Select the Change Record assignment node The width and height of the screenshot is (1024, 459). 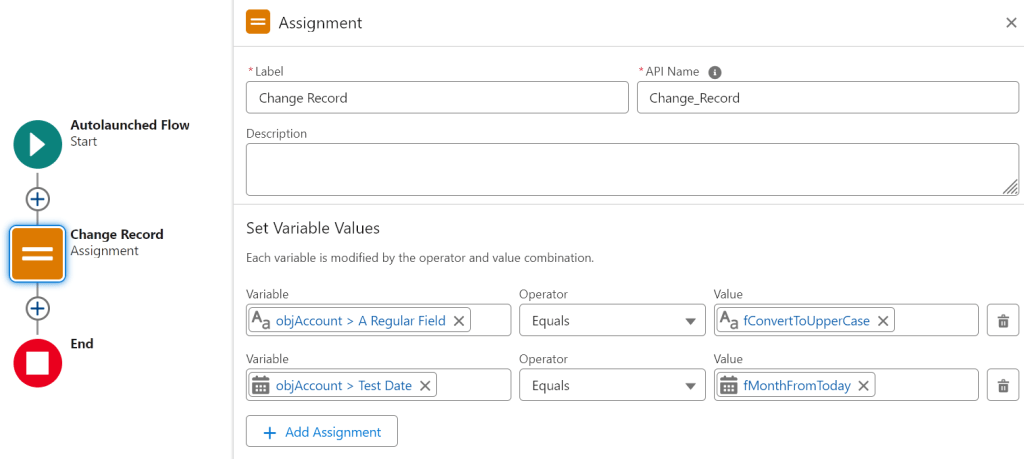coord(38,253)
